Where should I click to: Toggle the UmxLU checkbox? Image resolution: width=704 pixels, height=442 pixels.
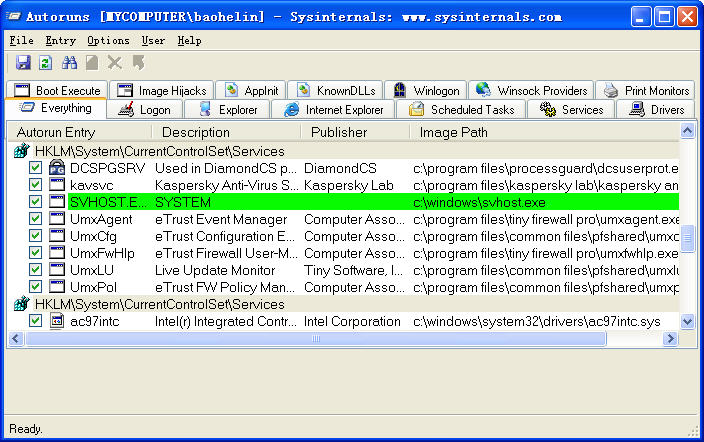pyautogui.click(x=35, y=270)
